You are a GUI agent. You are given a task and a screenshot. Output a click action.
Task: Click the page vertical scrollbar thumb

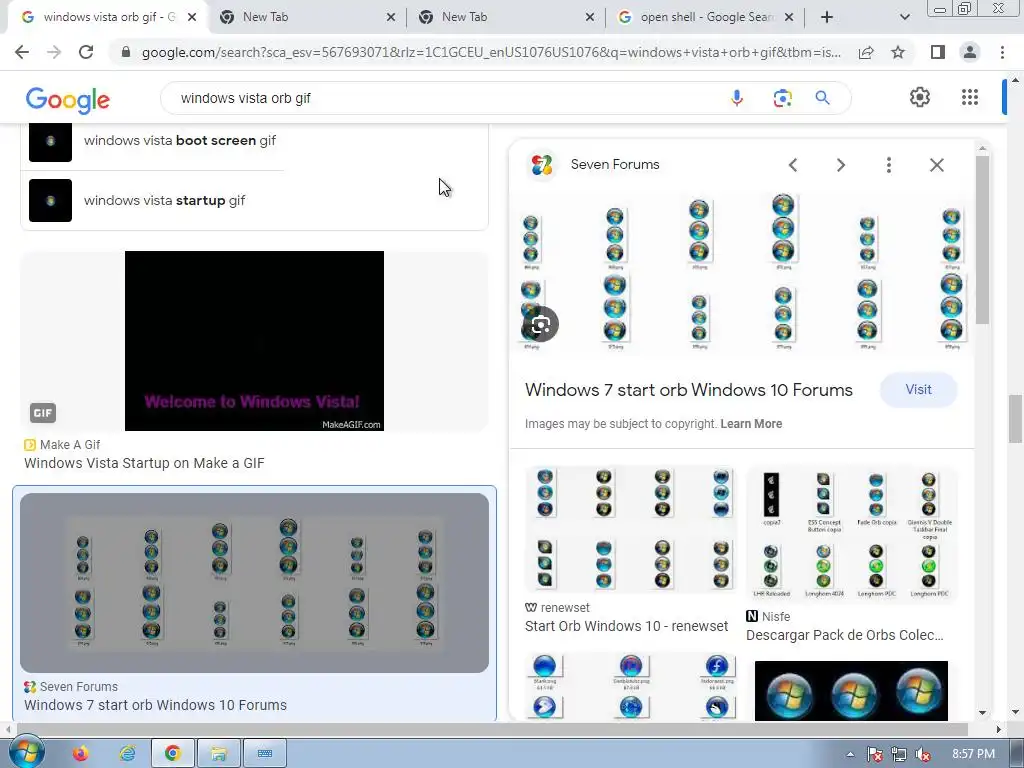coord(1016,419)
